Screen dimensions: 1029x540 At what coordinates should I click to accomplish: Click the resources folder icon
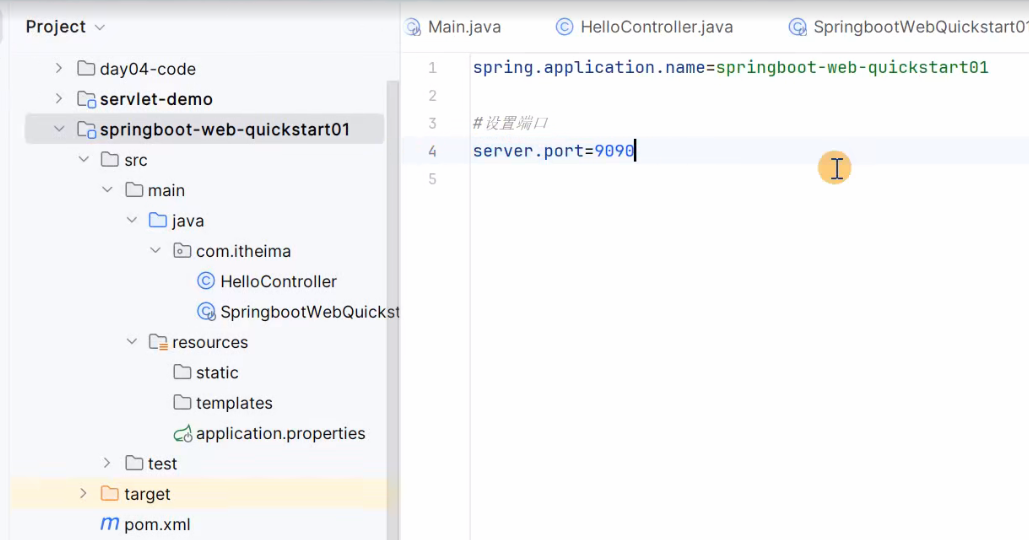coord(158,343)
